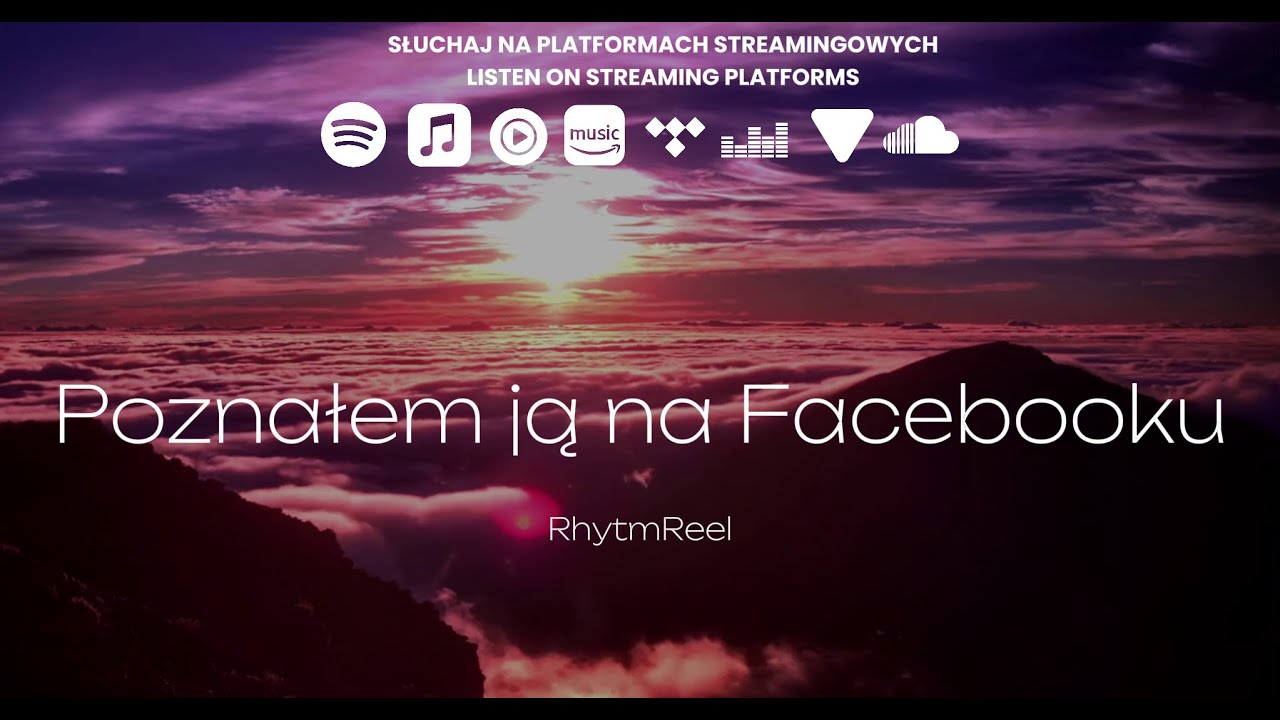The height and width of the screenshot is (720, 1280).
Task: Click the Spotify icon
Action: coord(353,135)
